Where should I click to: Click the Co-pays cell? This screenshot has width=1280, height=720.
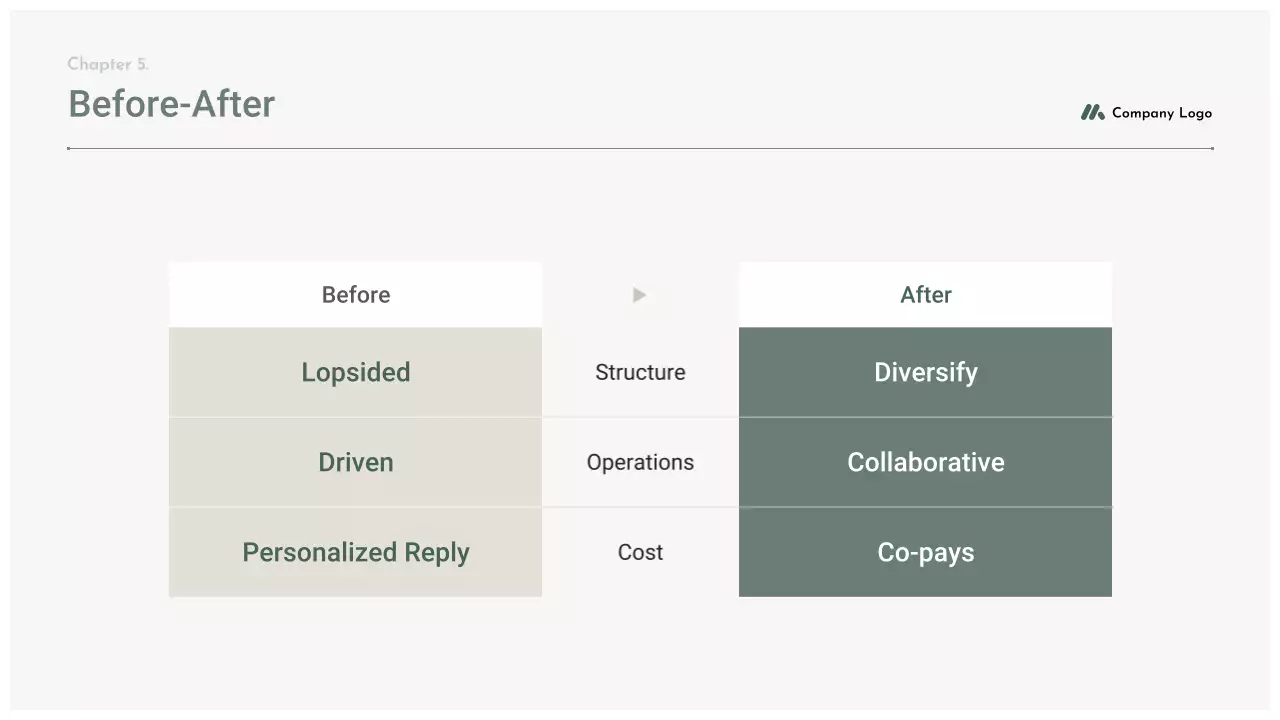point(925,552)
